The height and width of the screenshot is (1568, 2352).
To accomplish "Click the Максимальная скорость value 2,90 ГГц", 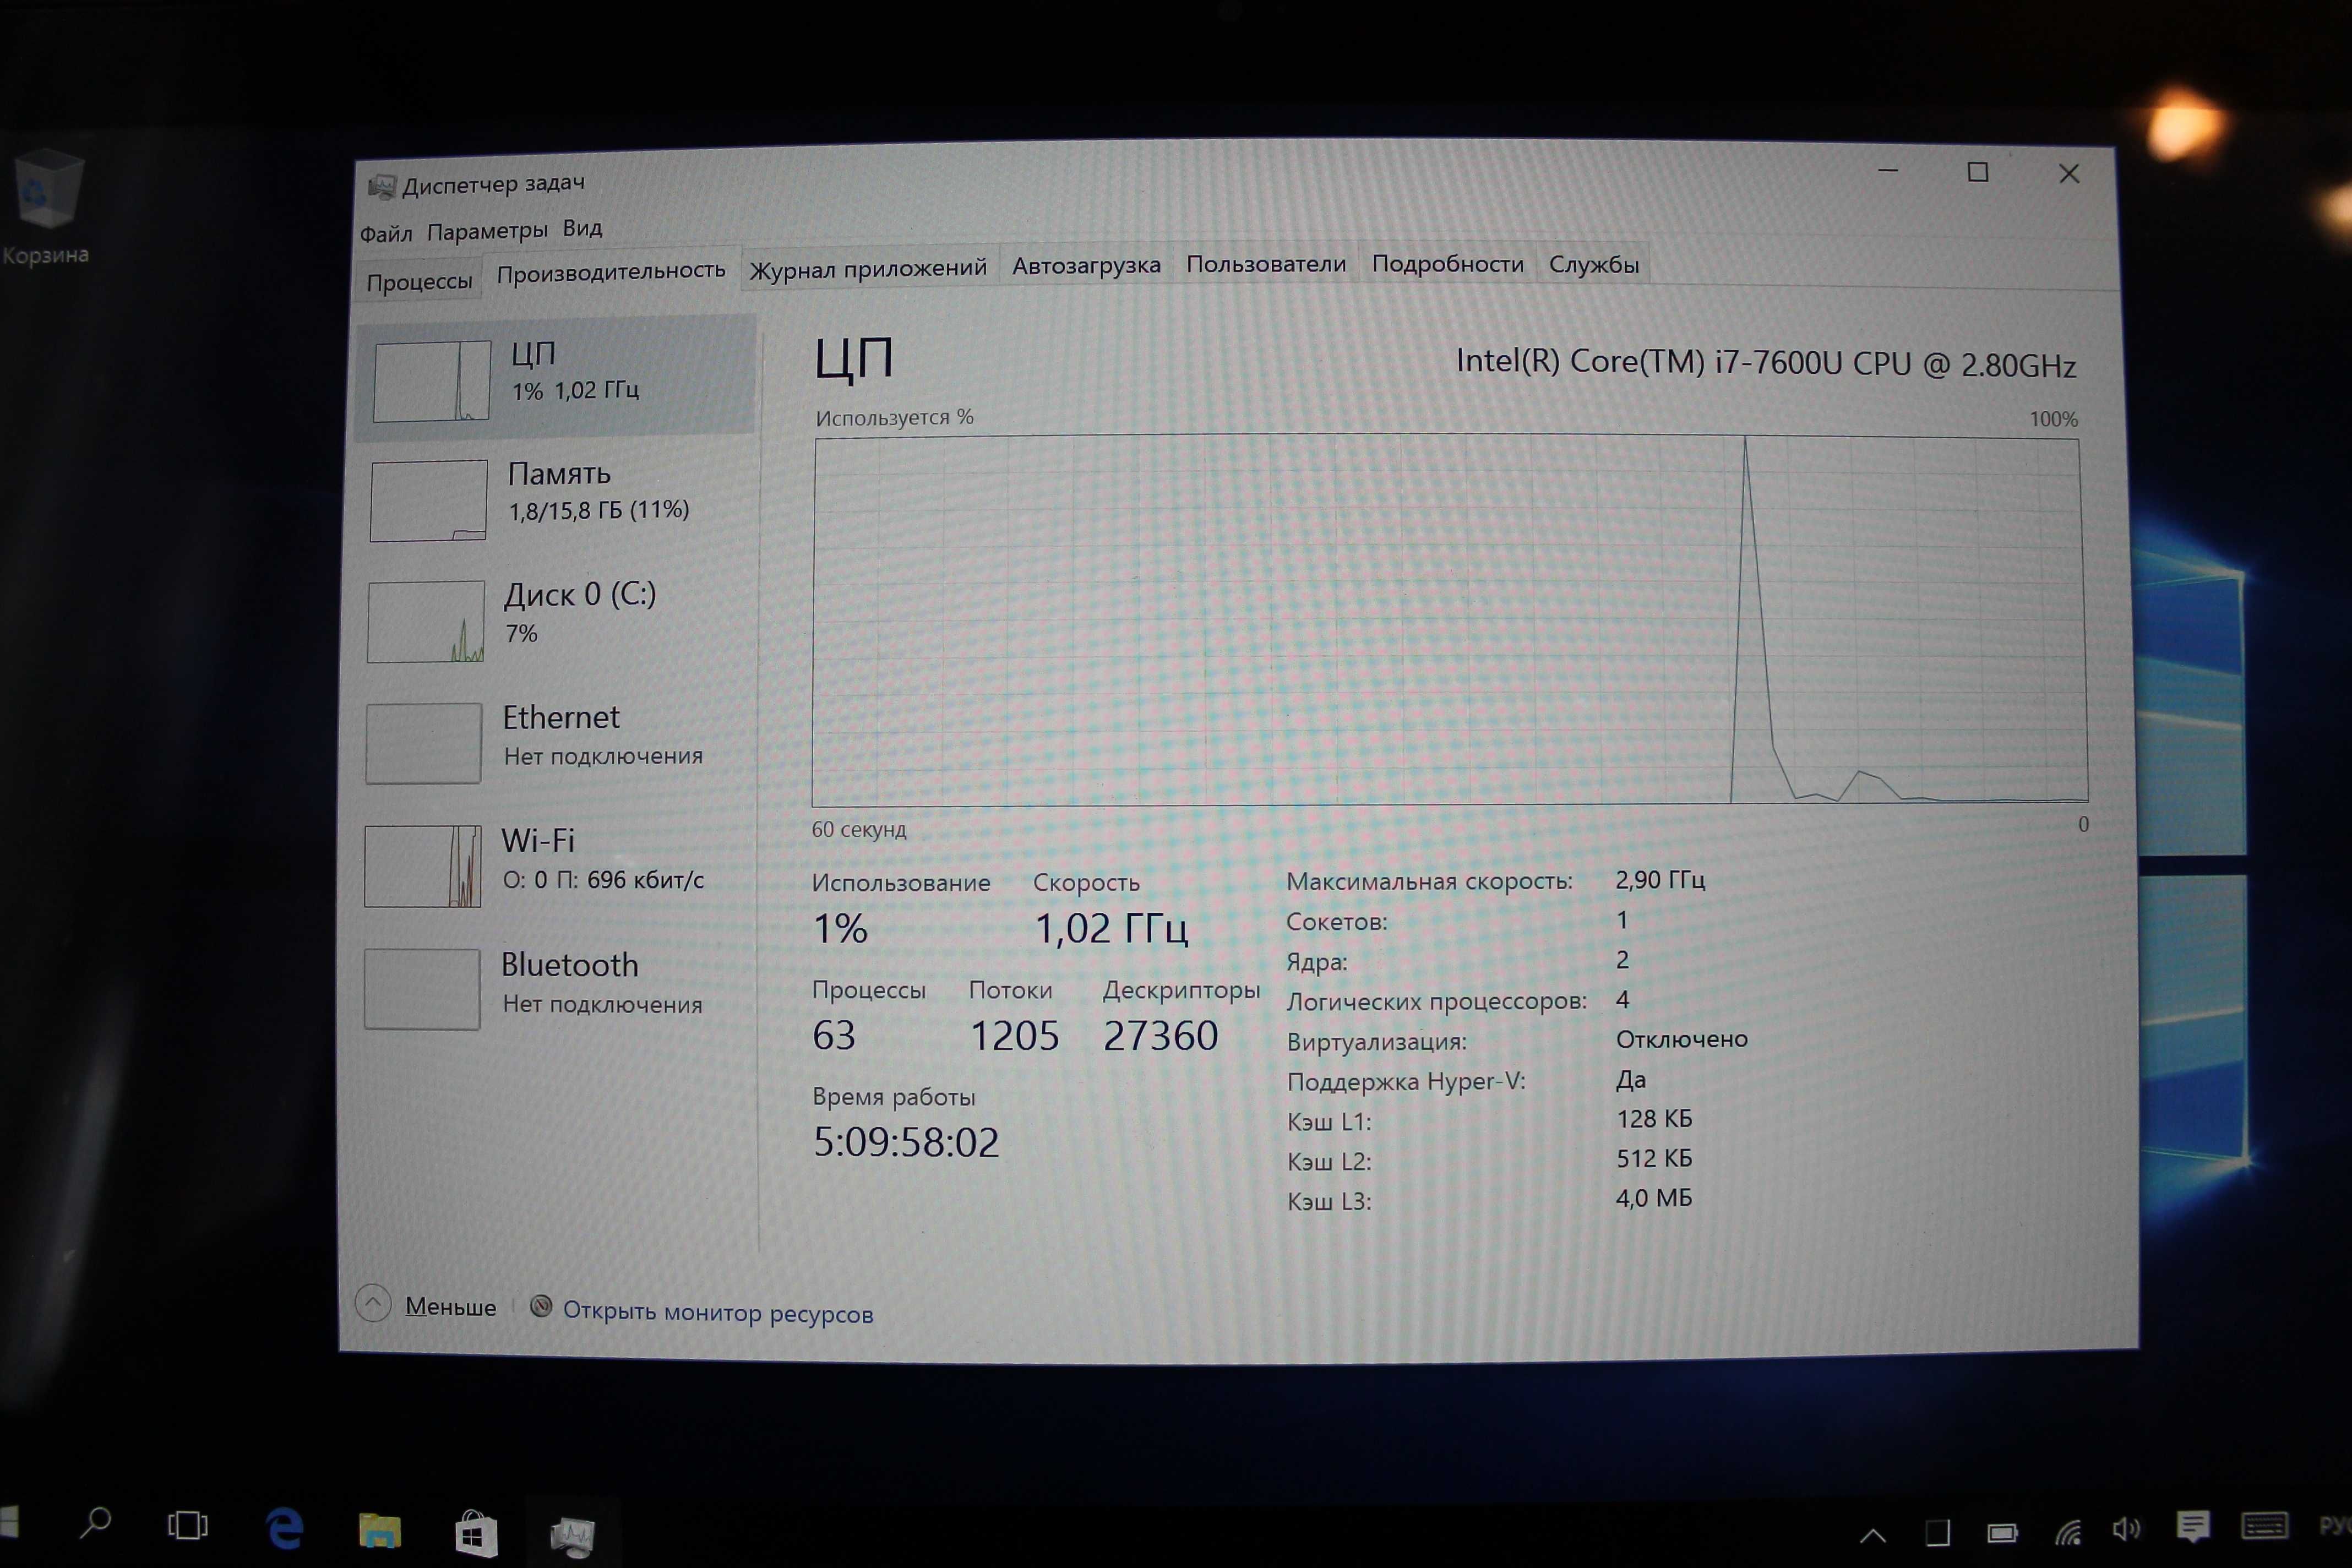I will point(1660,880).
